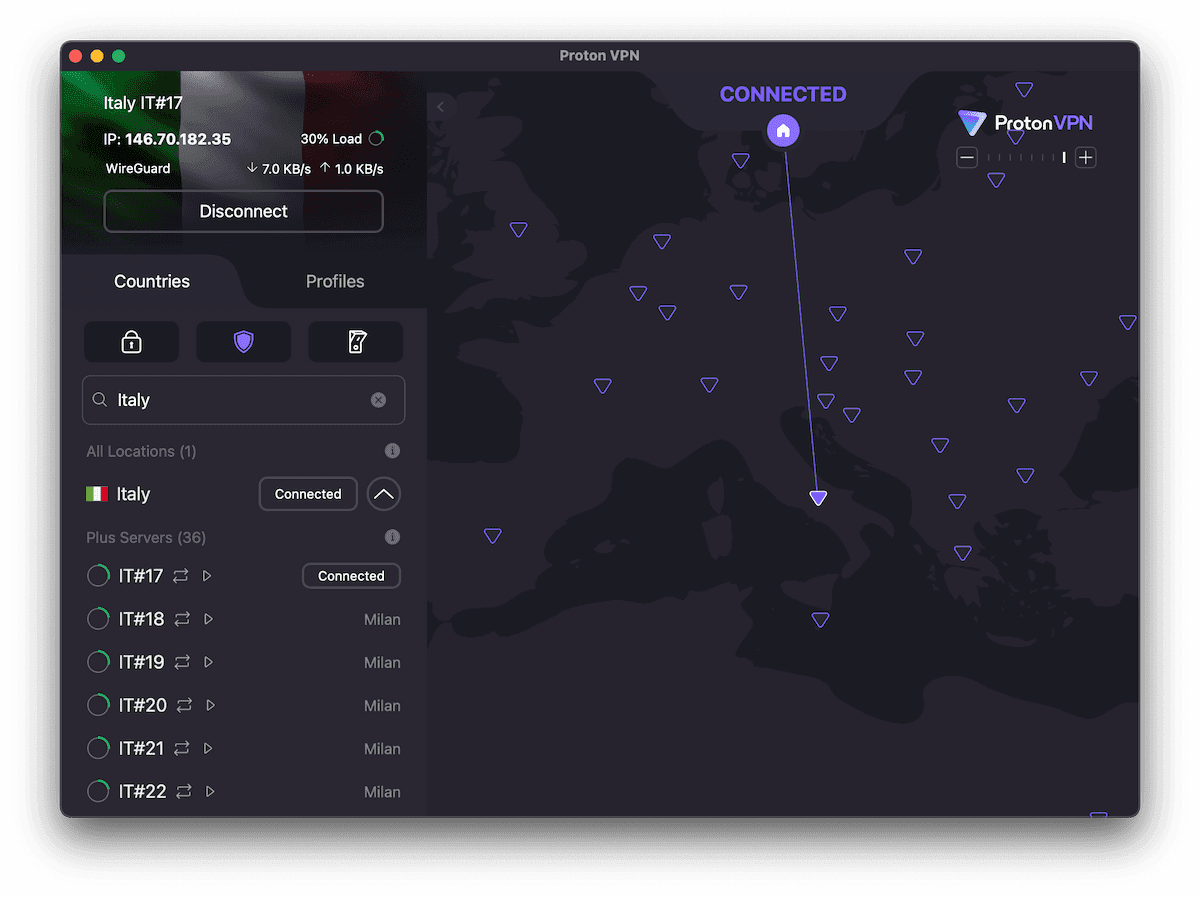1200x897 pixels.
Task: Click IT#19 streaming play icon
Action: click(x=209, y=662)
